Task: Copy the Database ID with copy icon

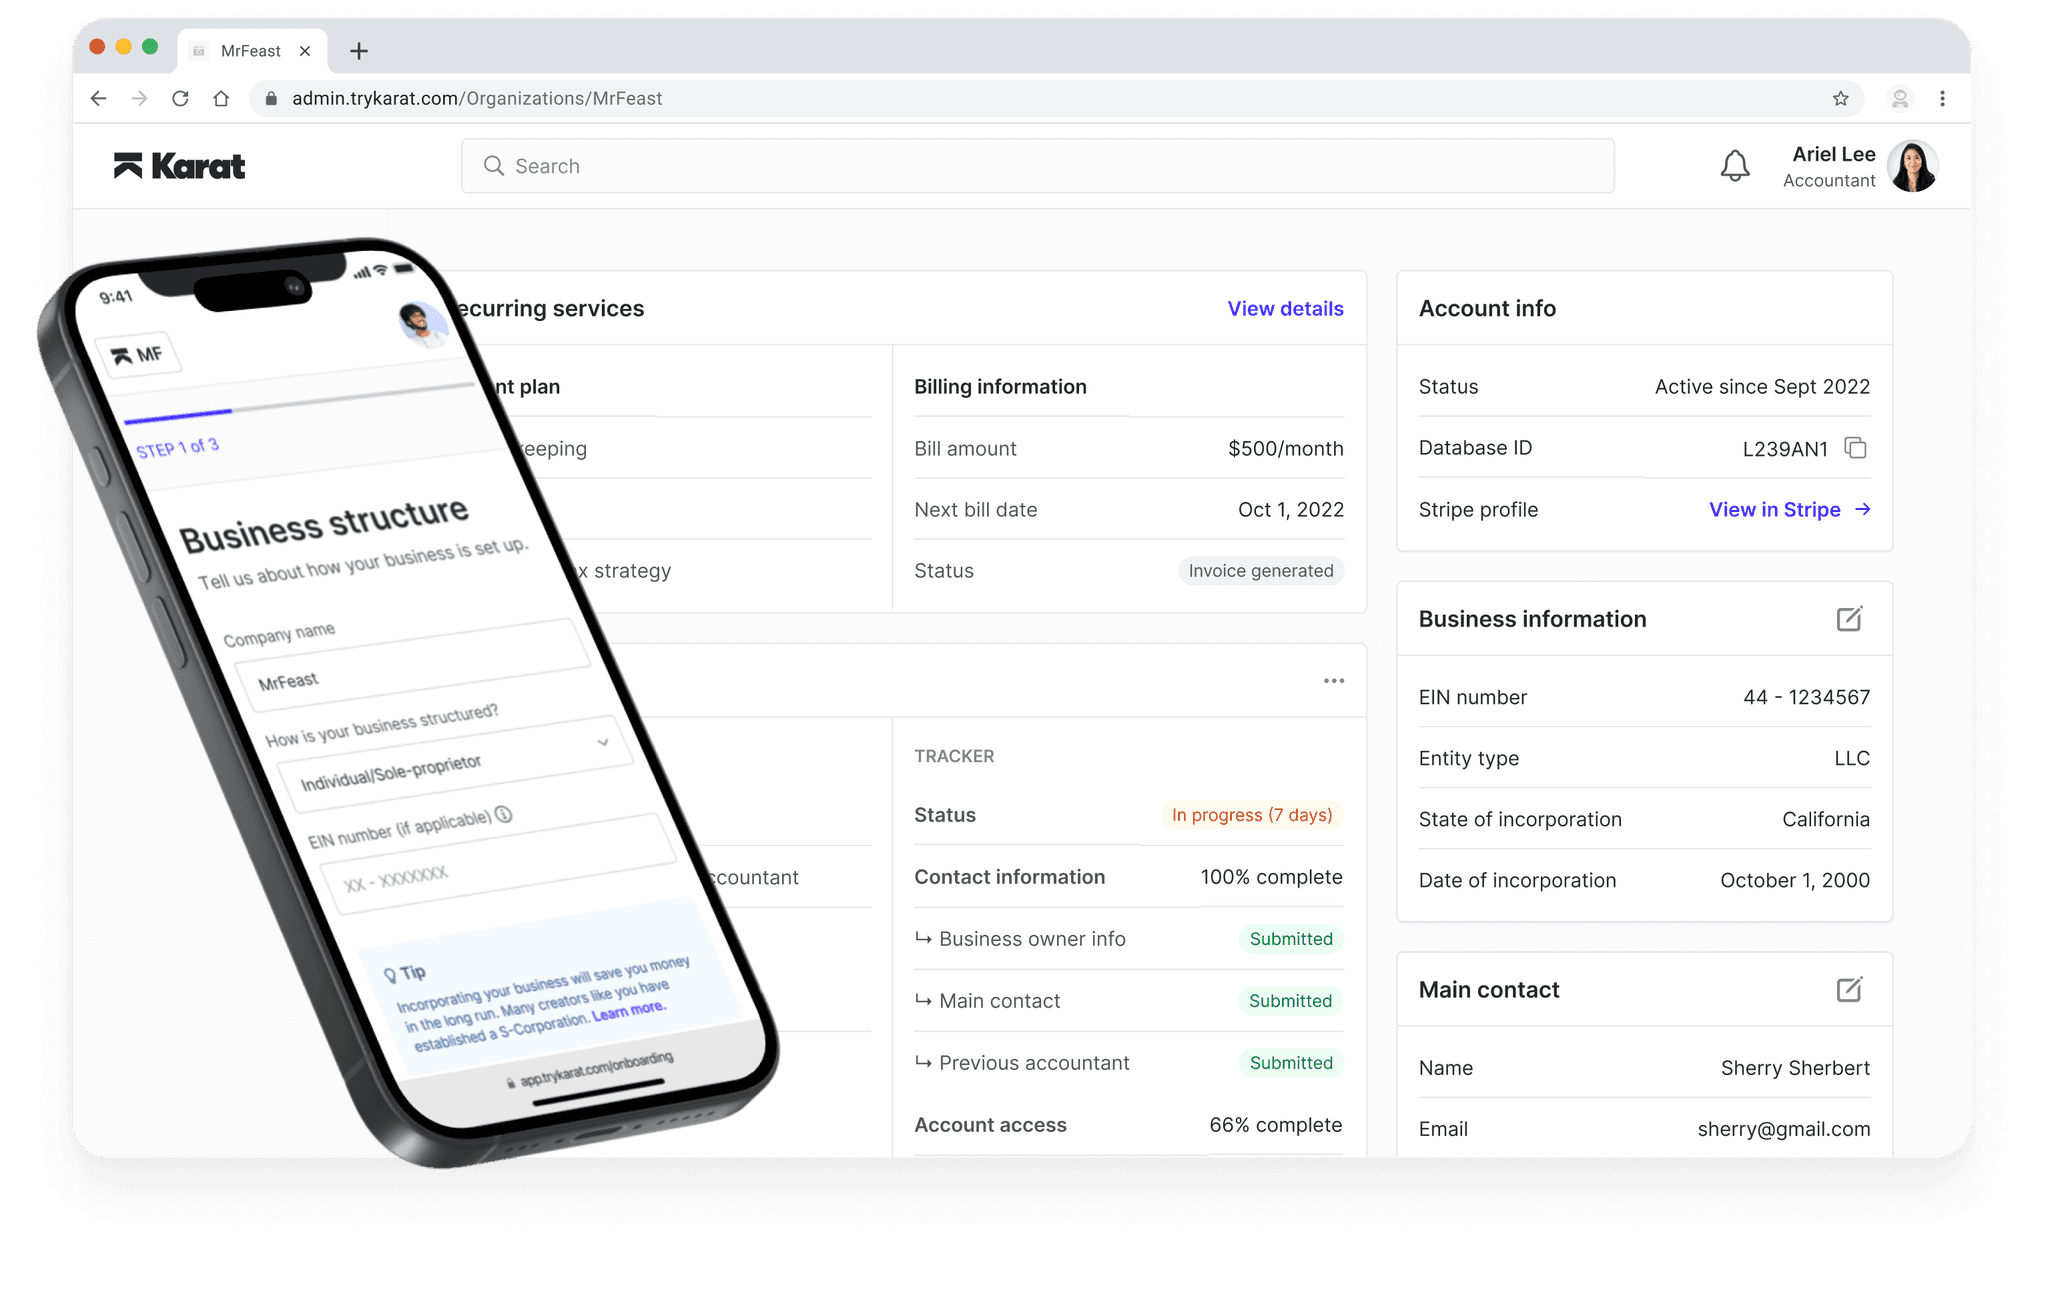Action: pos(1855,448)
